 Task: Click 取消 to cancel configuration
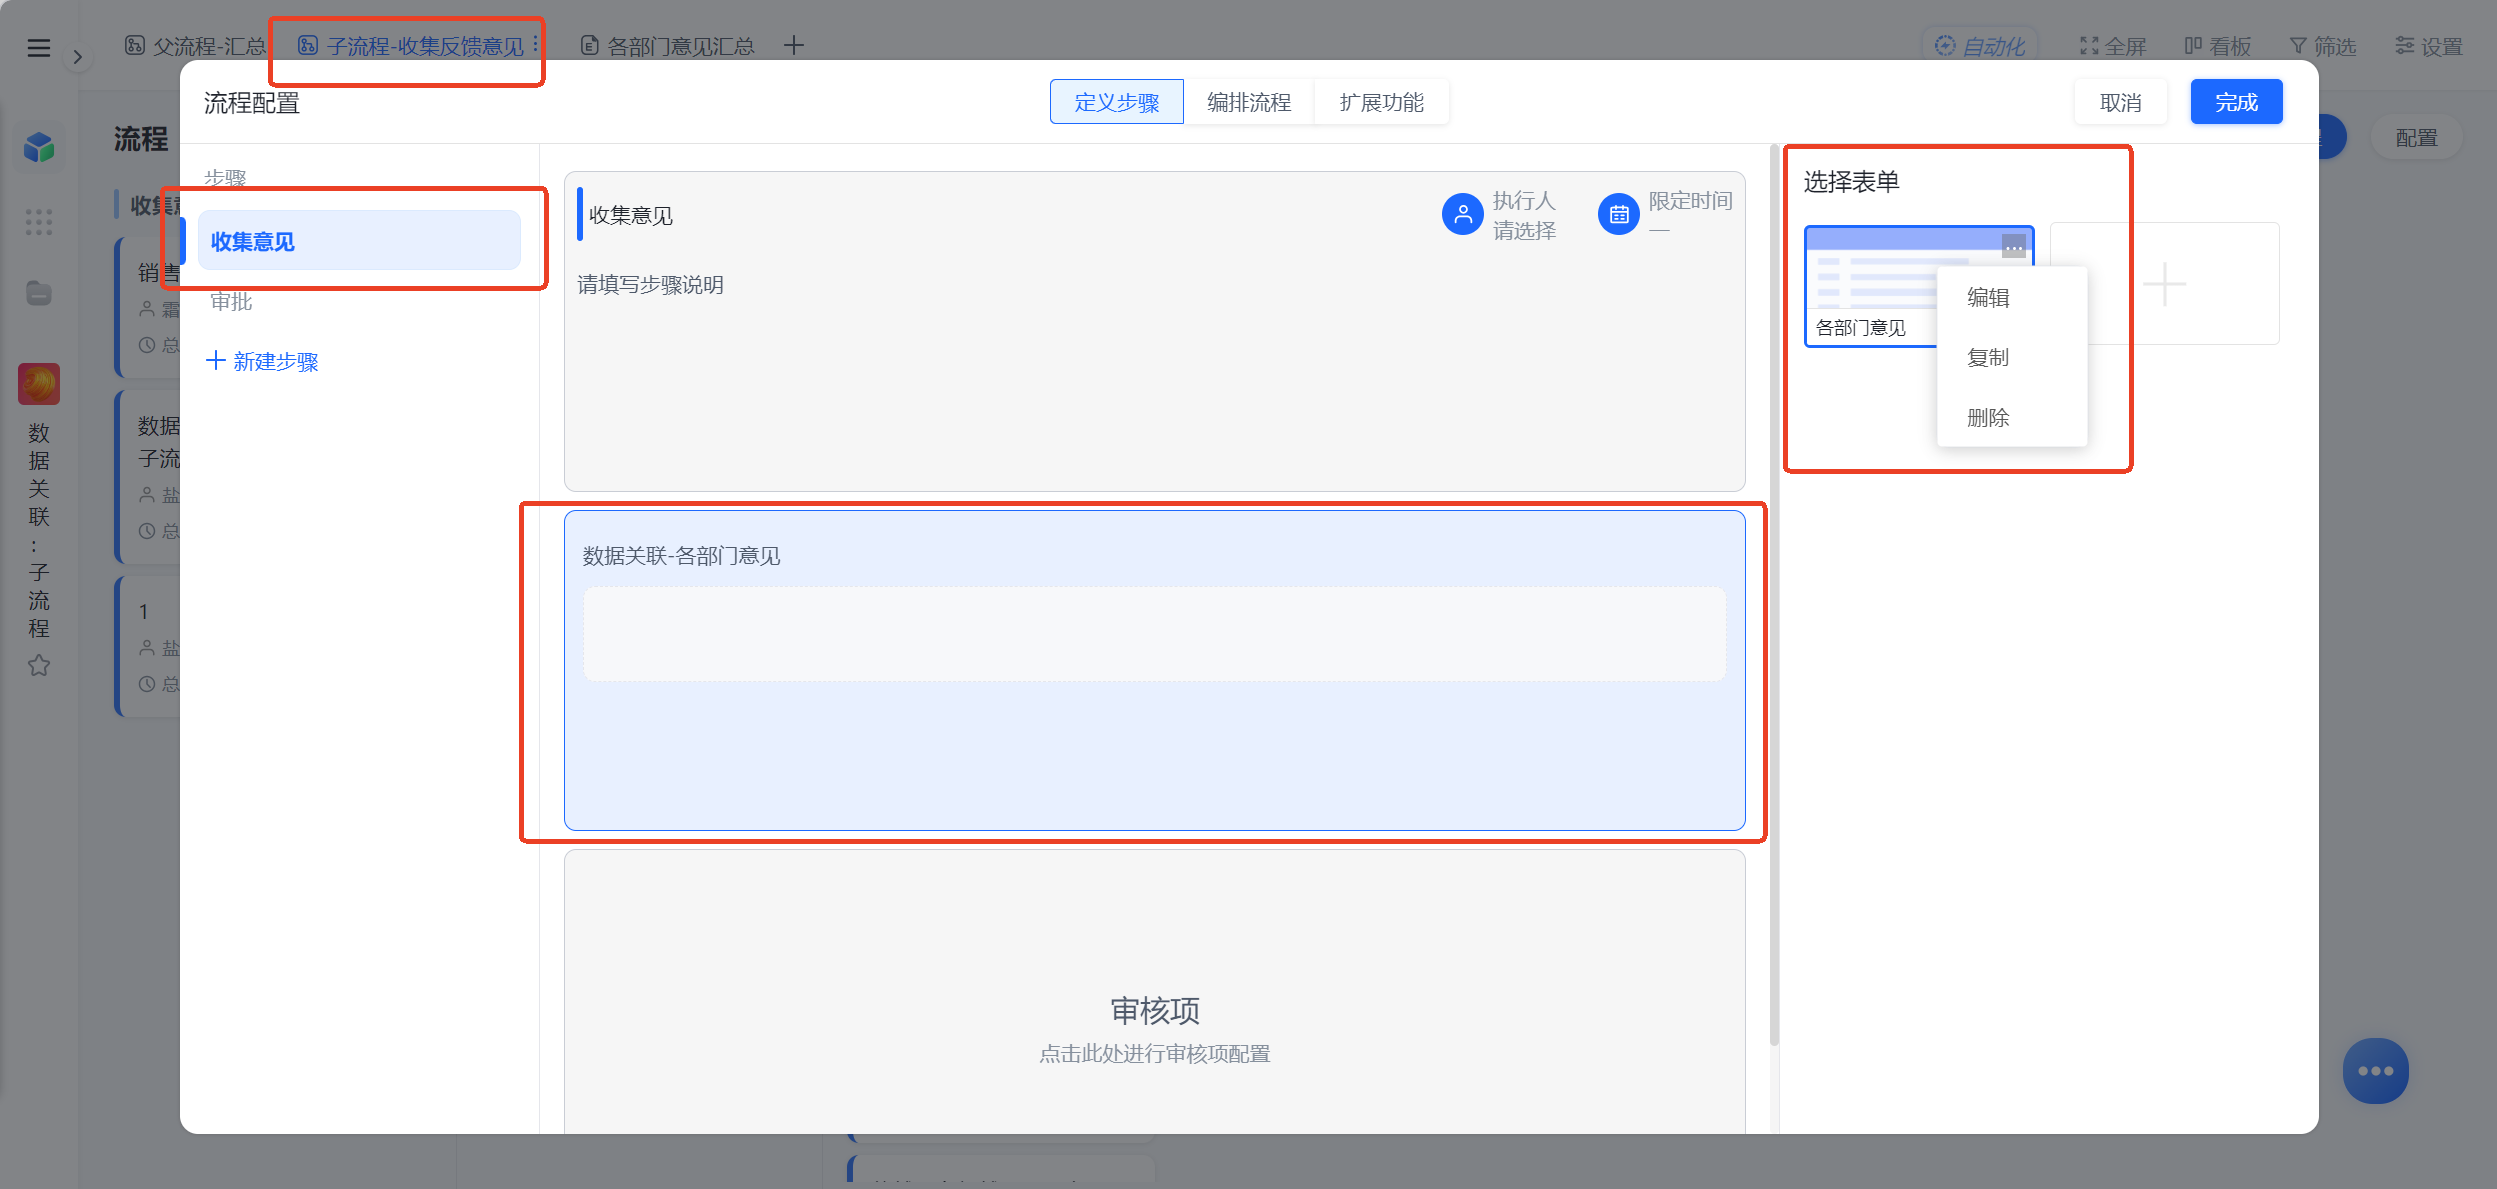(2120, 102)
